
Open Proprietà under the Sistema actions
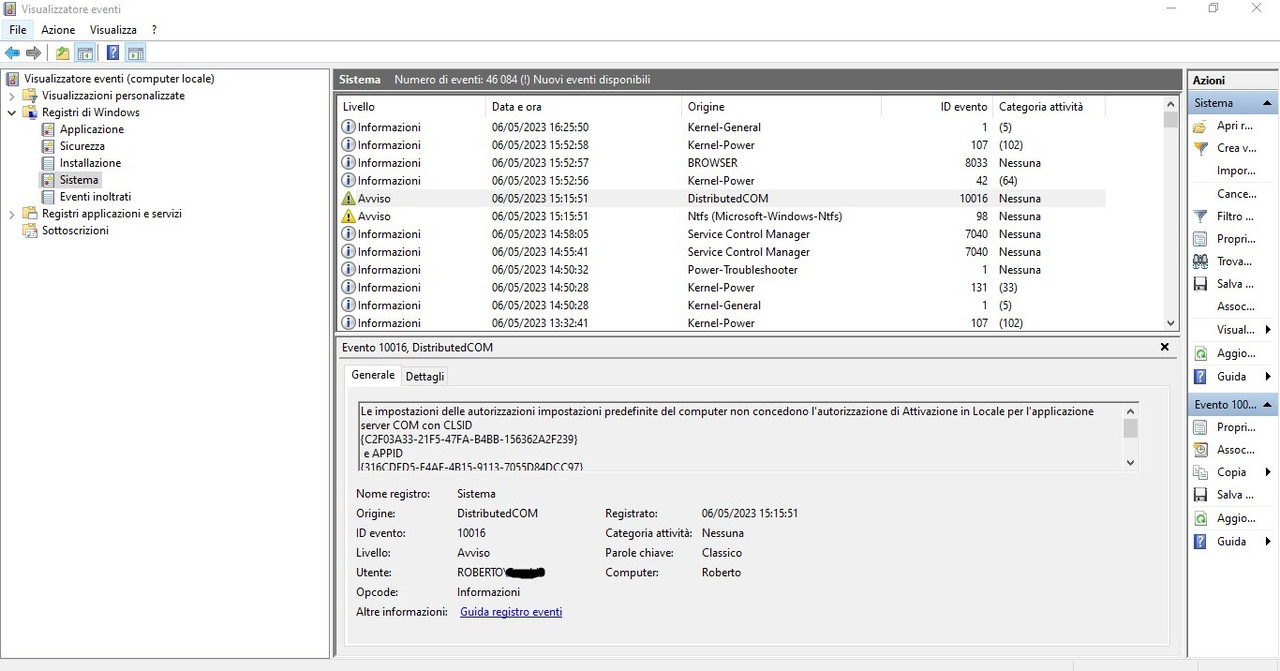1235,239
